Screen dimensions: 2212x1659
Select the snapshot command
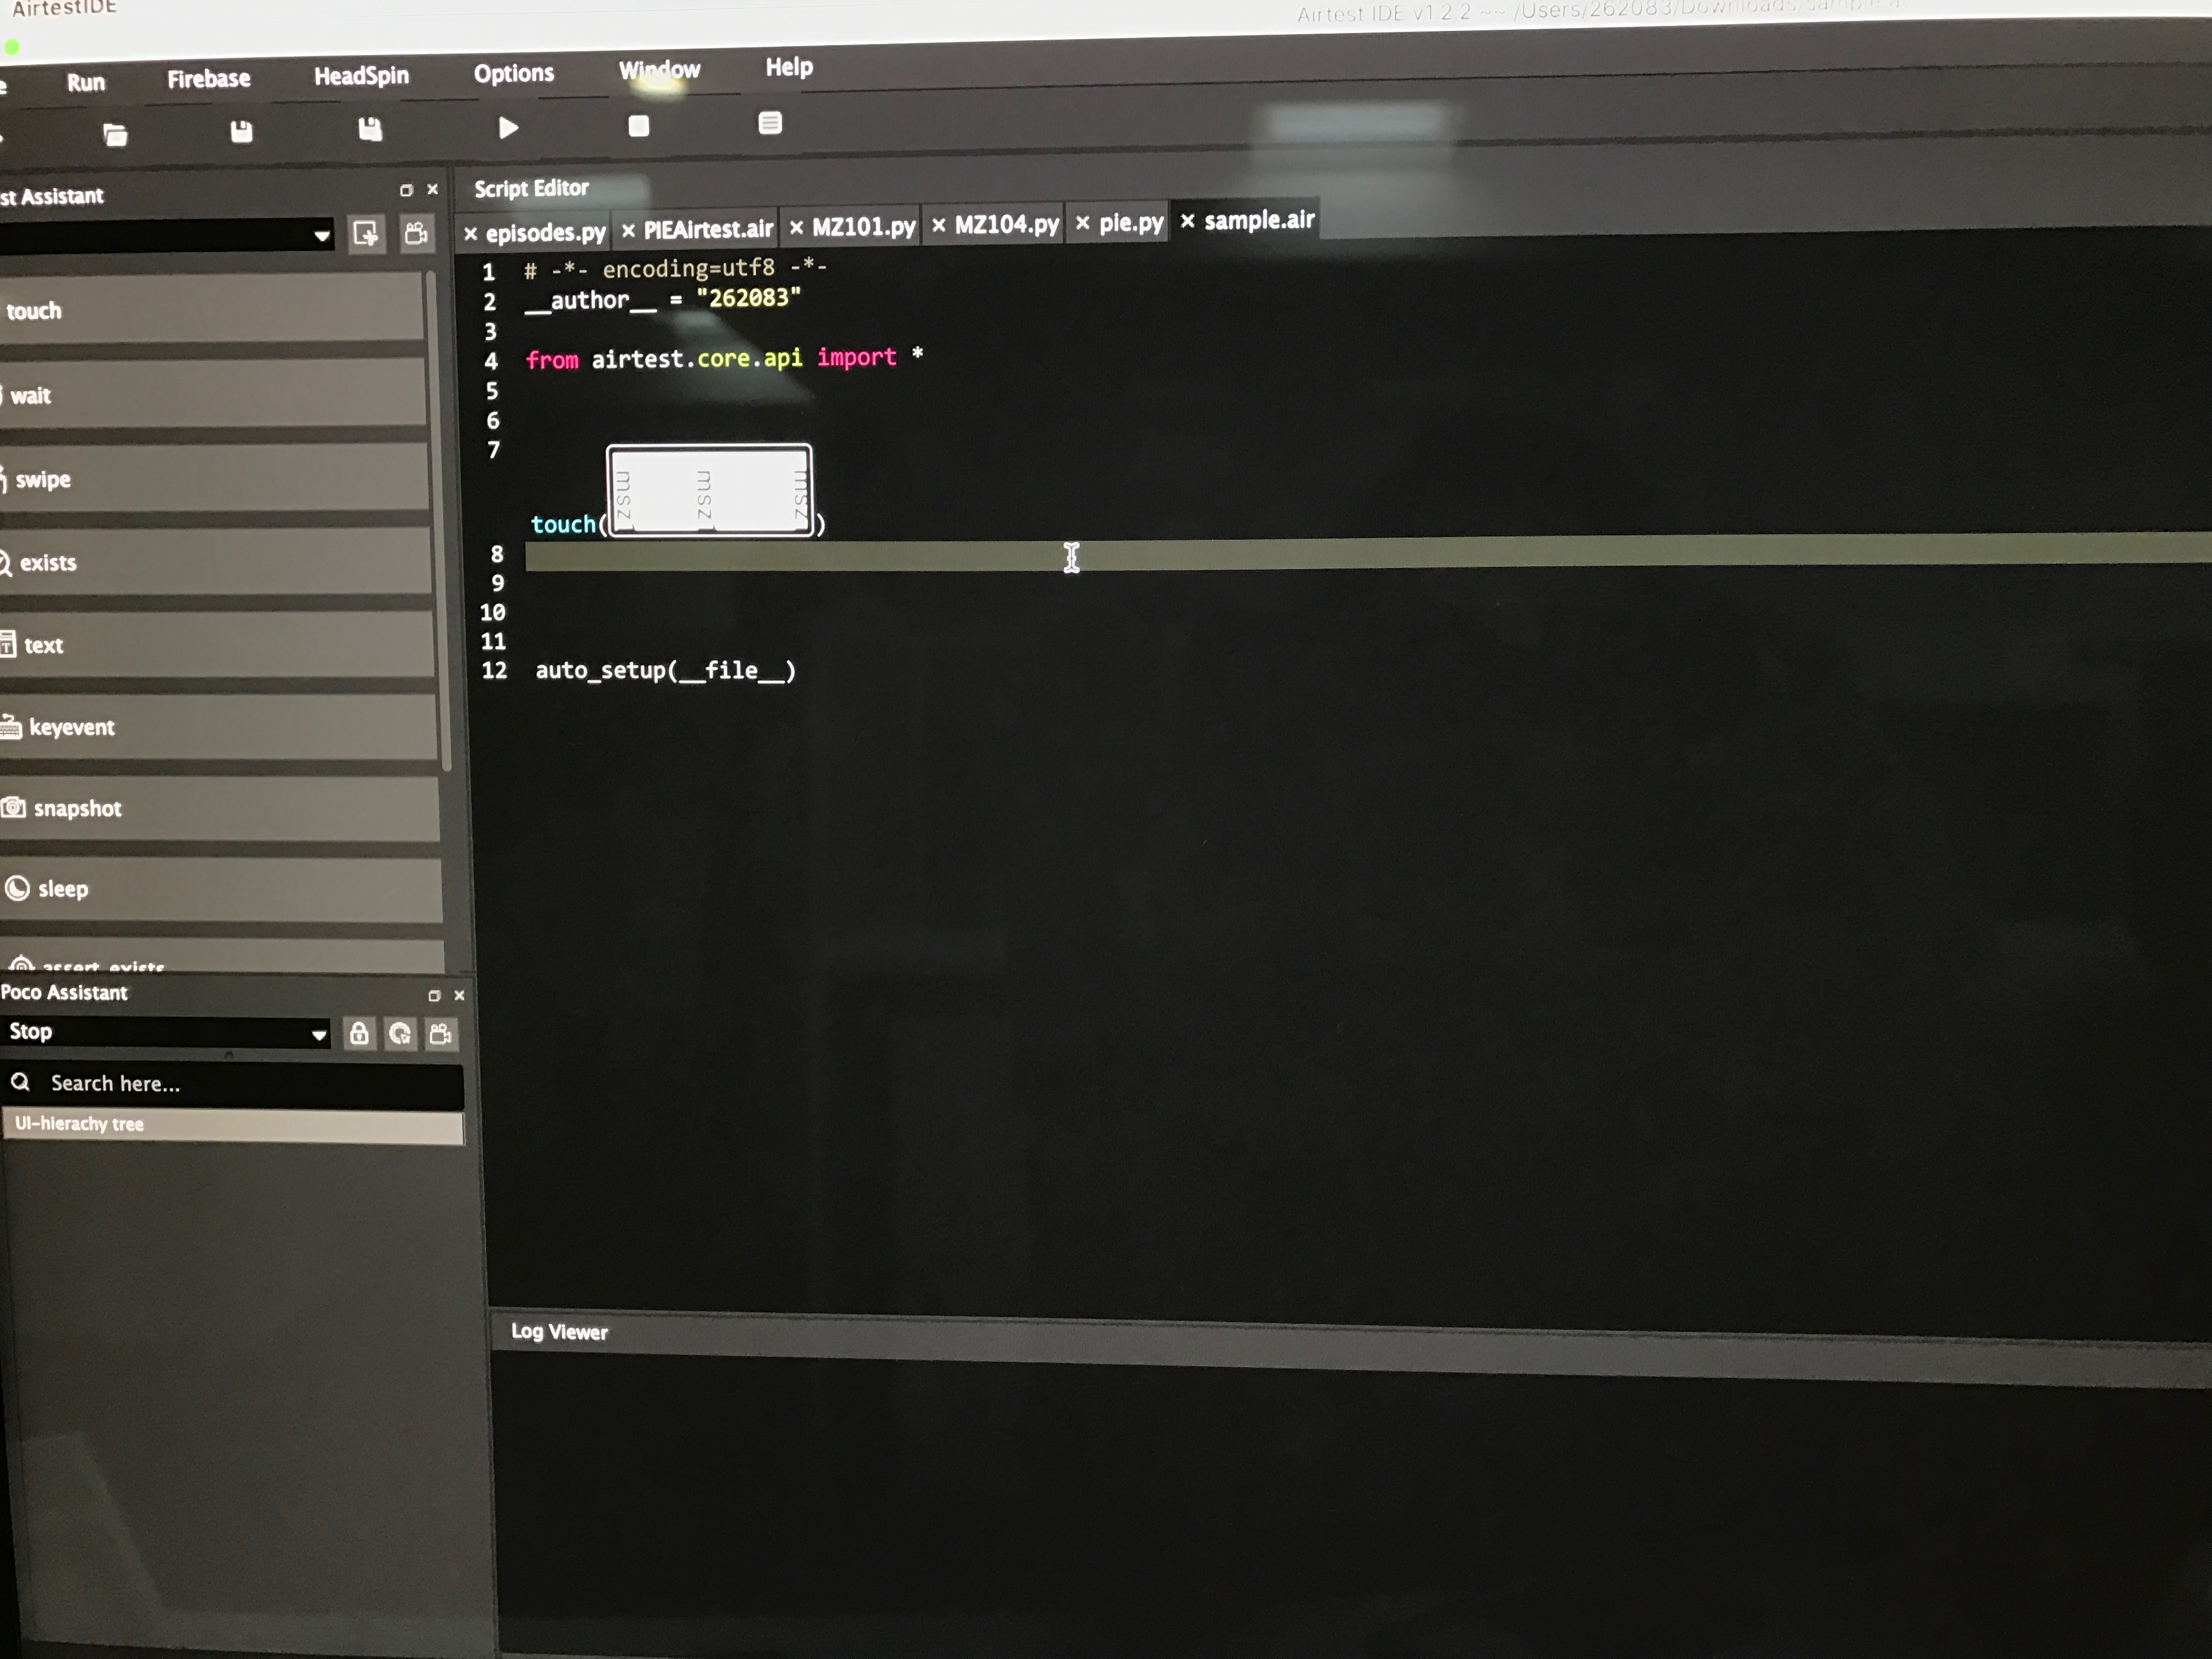pyautogui.click(x=219, y=808)
